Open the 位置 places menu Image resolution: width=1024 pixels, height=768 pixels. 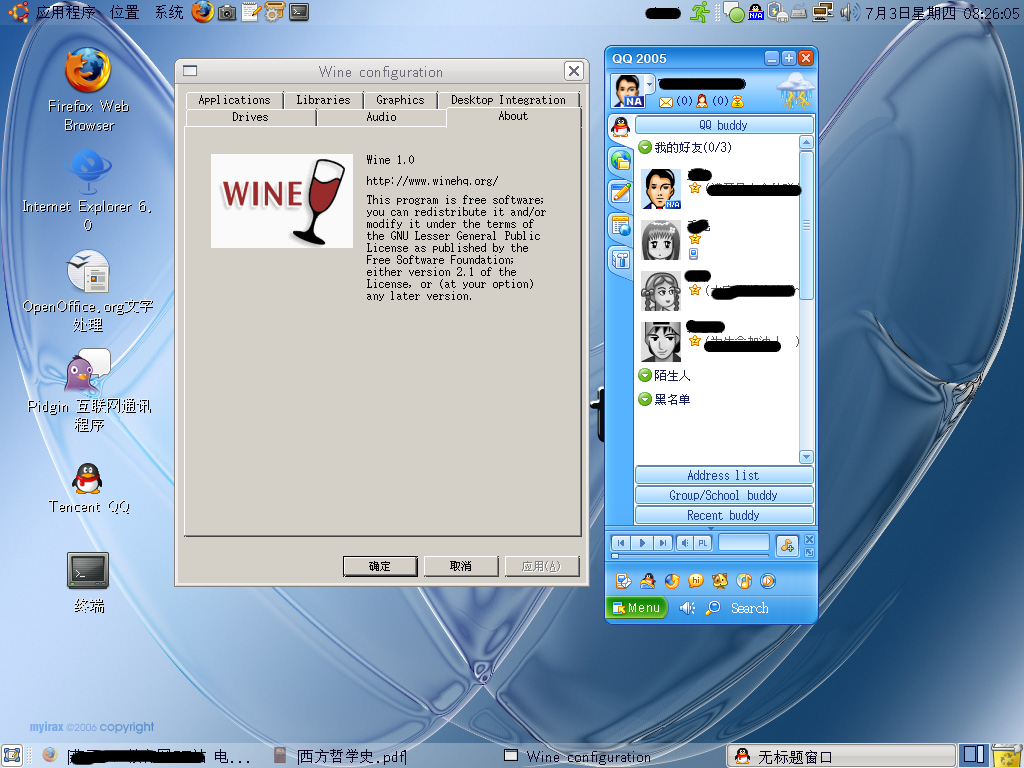(x=125, y=12)
